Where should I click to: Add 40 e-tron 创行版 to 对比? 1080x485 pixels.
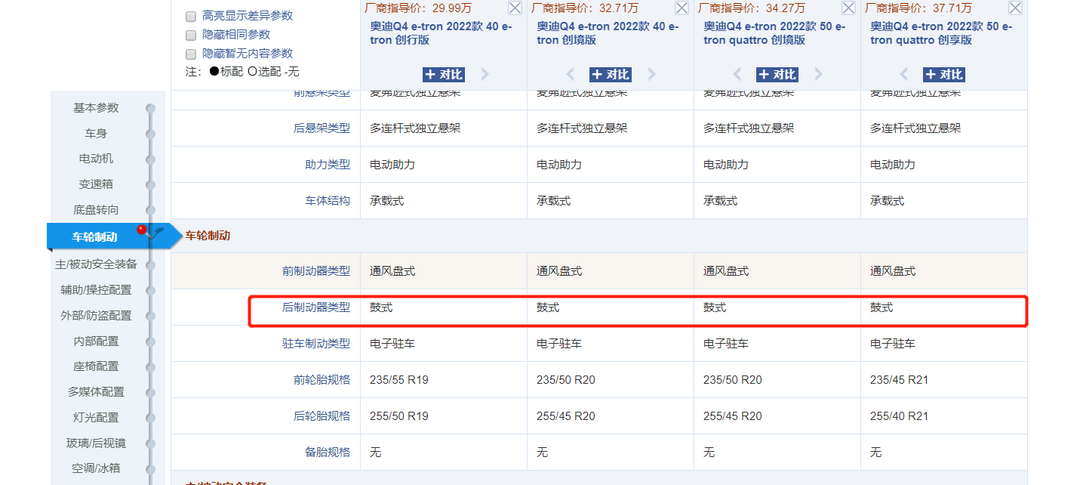[x=444, y=74]
